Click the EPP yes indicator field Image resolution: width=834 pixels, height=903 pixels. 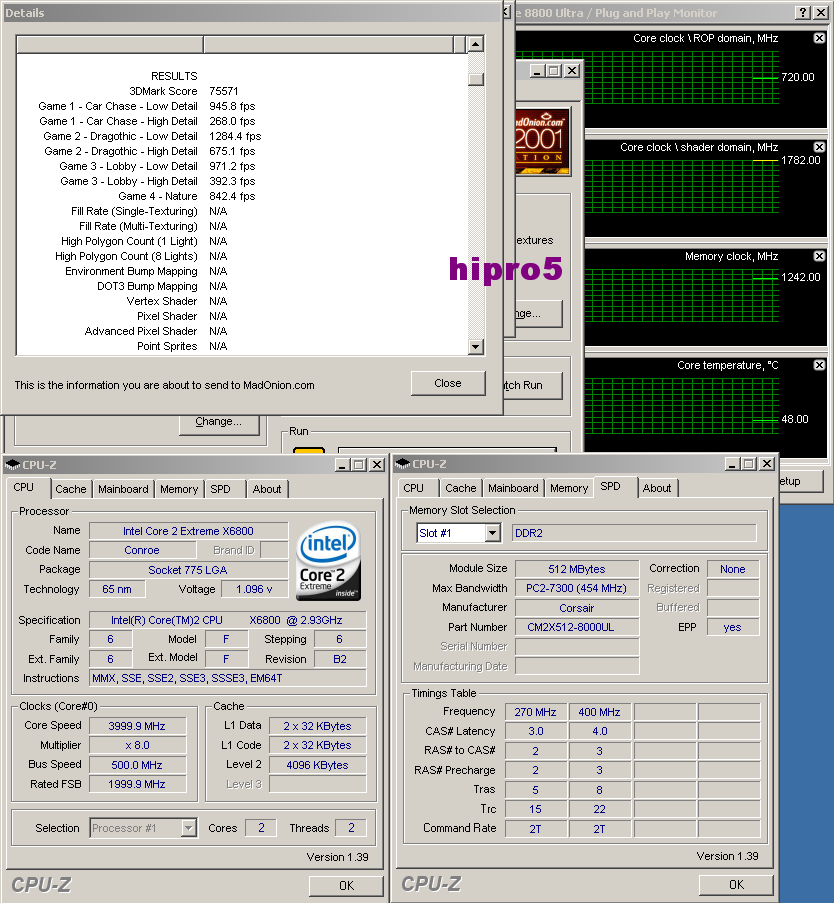[732, 627]
